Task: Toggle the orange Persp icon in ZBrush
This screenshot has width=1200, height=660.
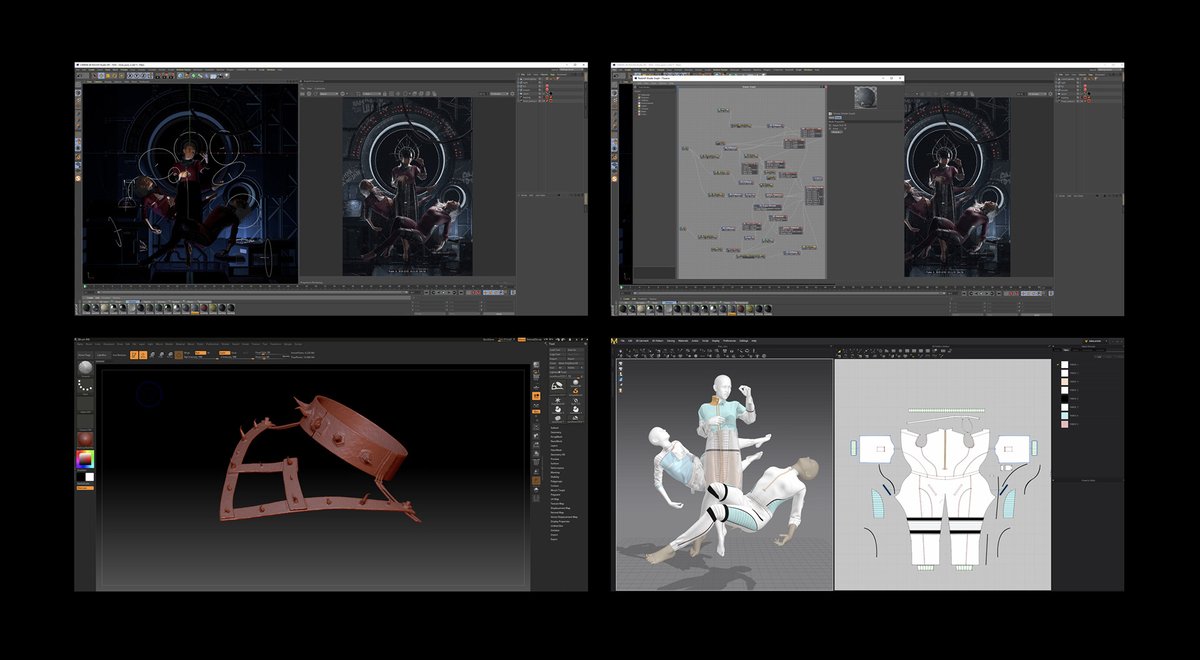Action: (536, 396)
